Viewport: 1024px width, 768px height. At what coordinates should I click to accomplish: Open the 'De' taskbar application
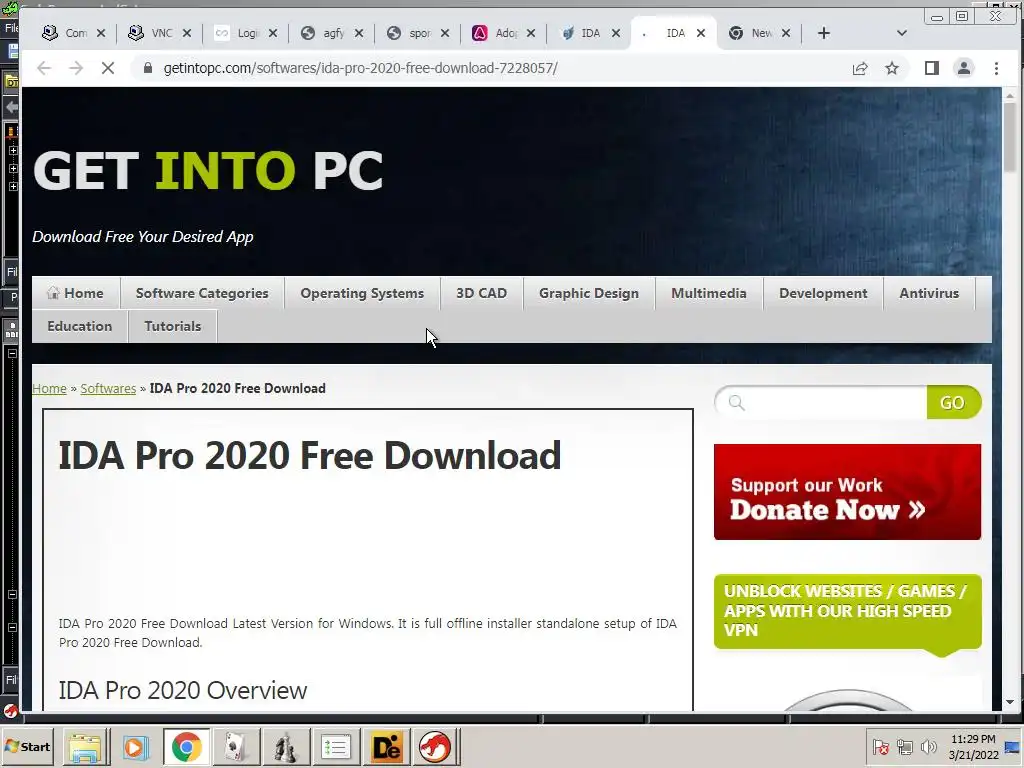pos(385,747)
